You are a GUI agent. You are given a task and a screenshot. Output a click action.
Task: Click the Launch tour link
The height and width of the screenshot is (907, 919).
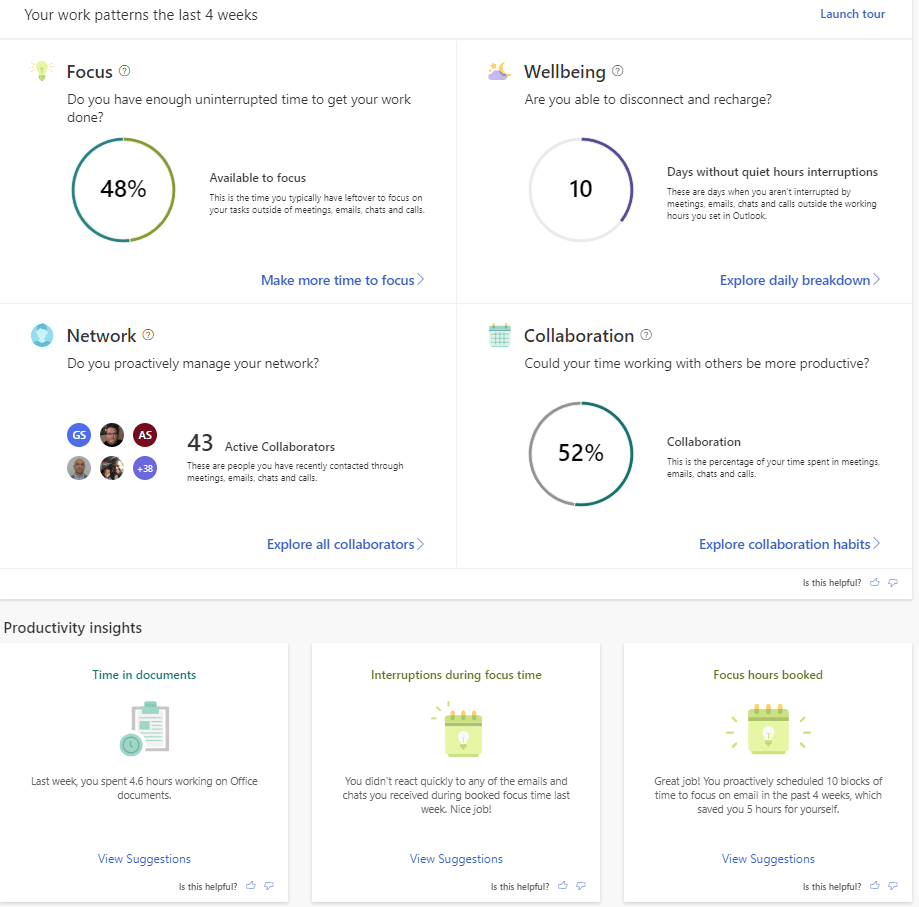[852, 14]
